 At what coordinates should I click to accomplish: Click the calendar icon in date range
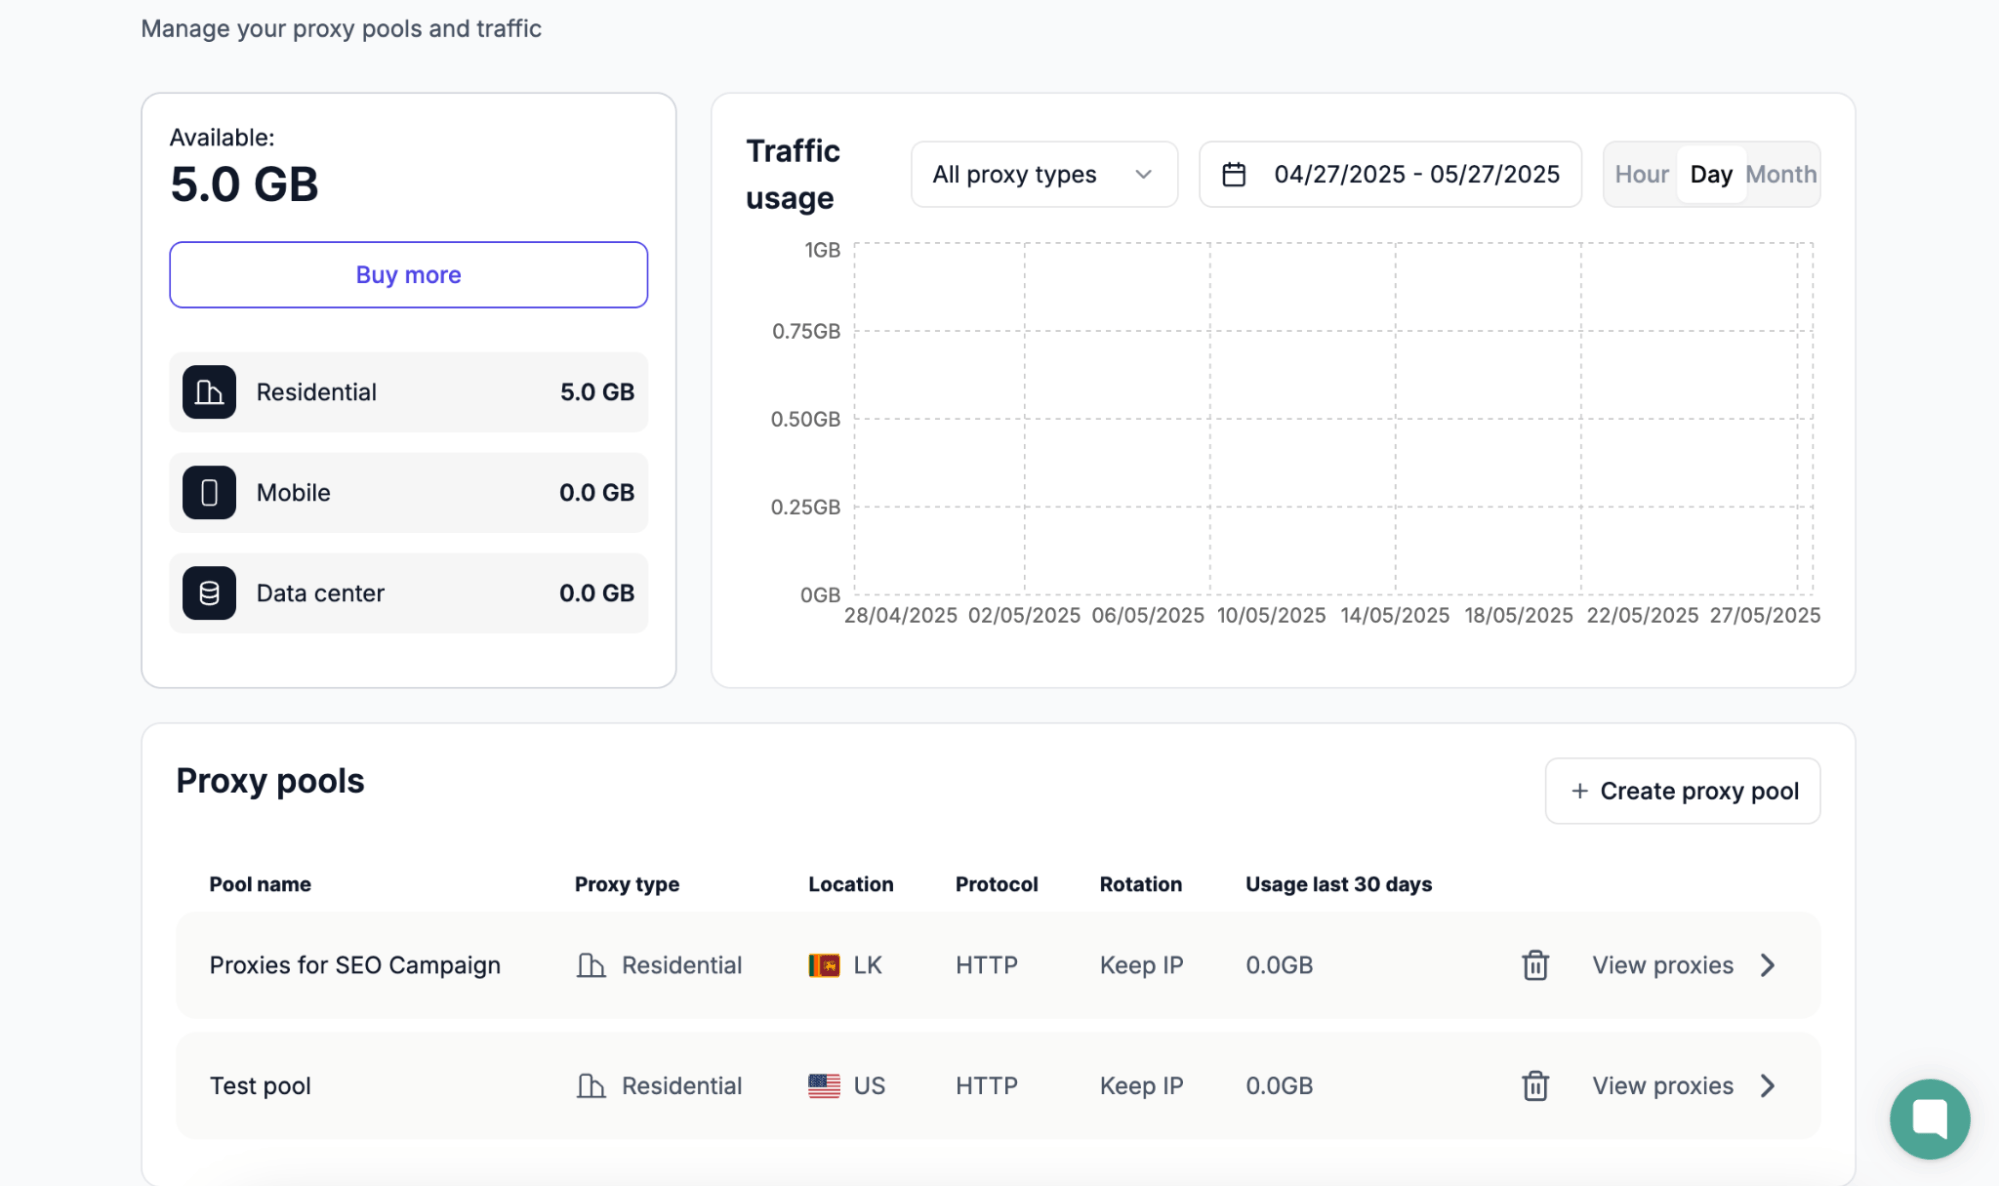pyautogui.click(x=1234, y=174)
